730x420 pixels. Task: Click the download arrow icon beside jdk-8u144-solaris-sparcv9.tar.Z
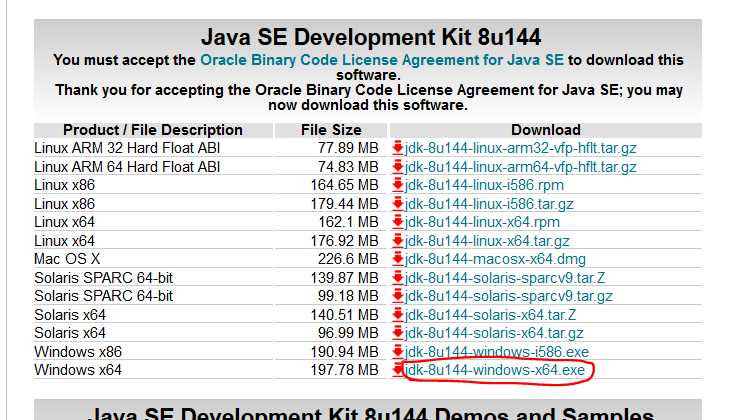[x=398, y=278]
